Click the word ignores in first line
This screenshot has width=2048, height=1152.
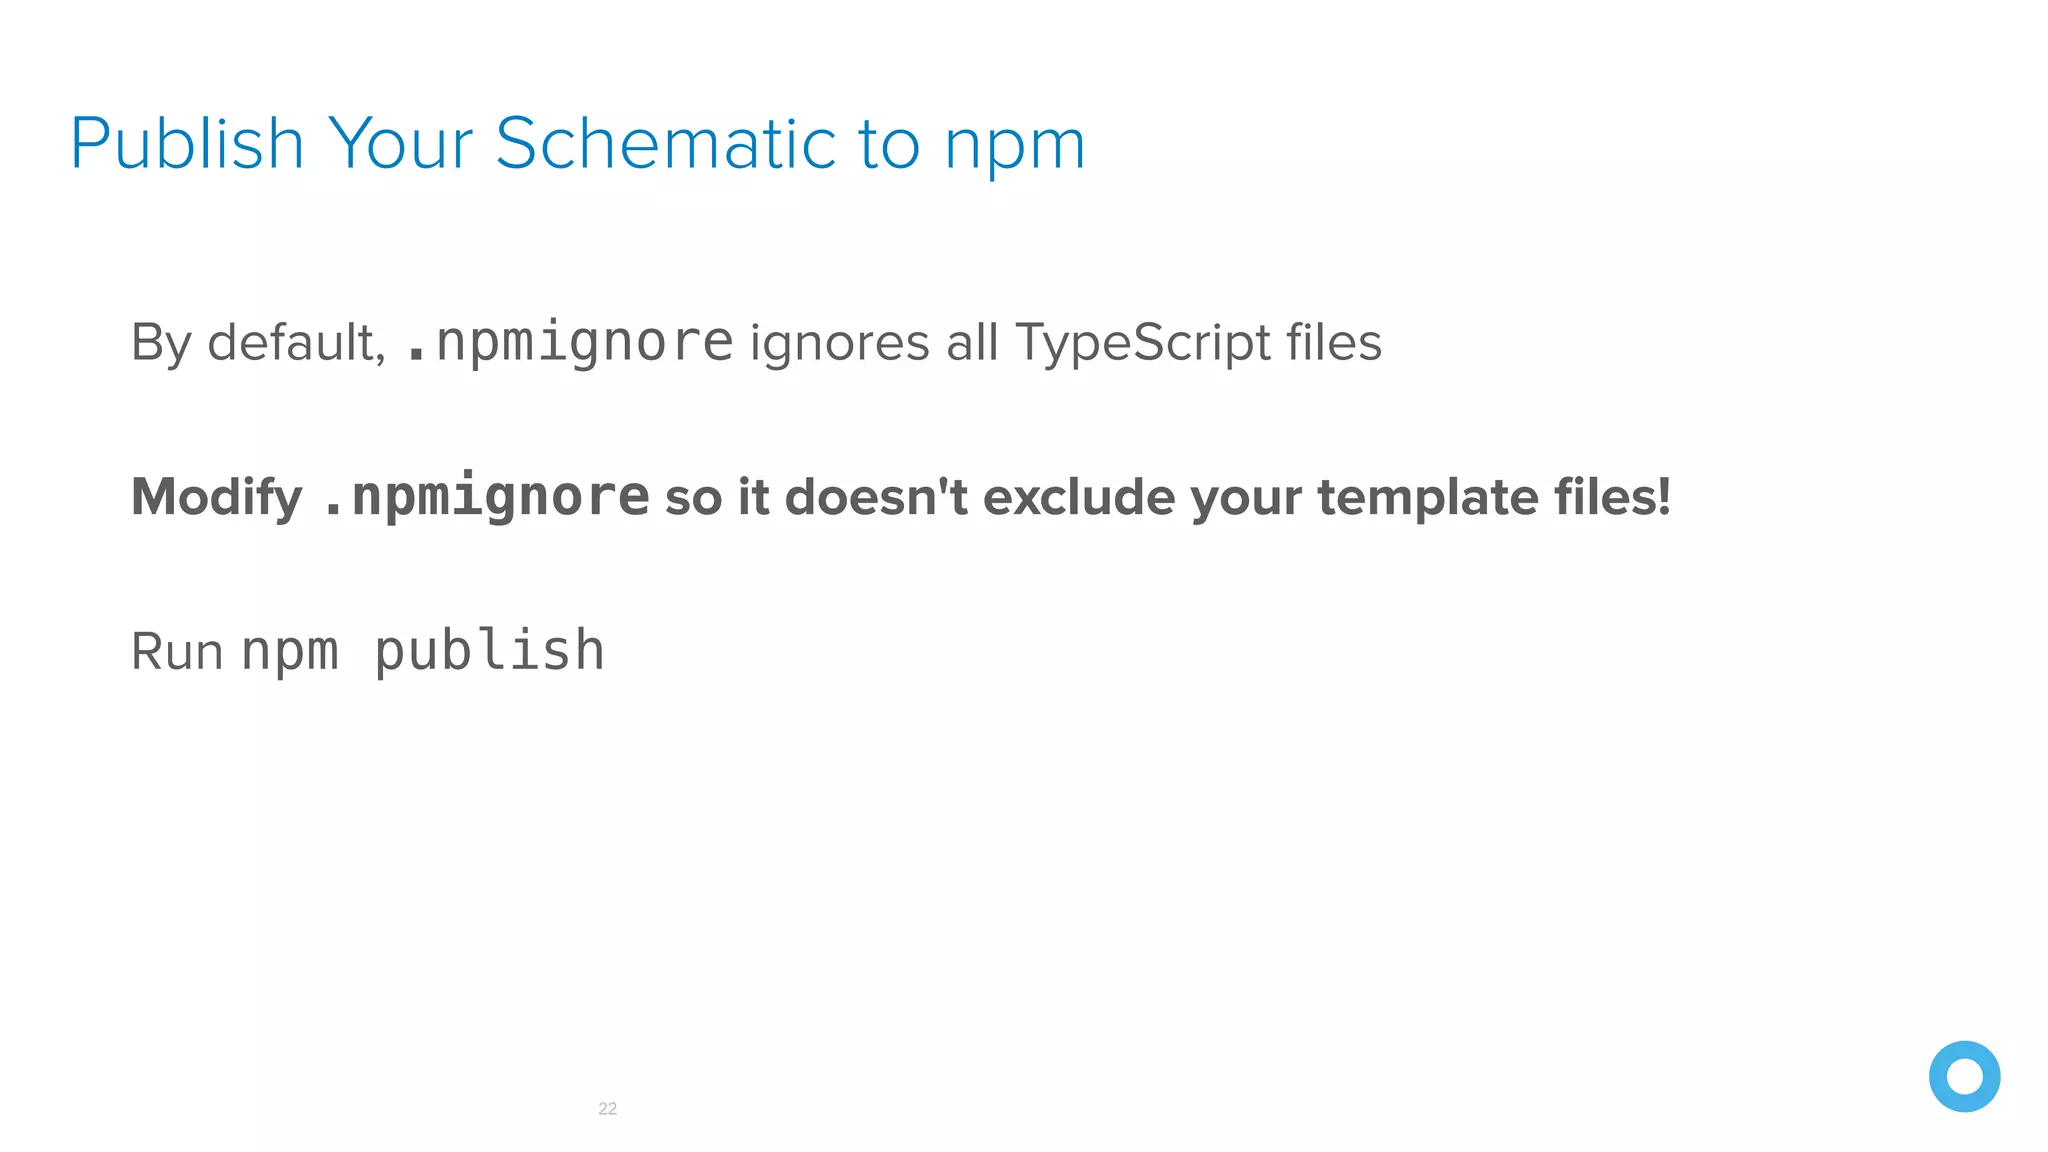pos(840,345)
